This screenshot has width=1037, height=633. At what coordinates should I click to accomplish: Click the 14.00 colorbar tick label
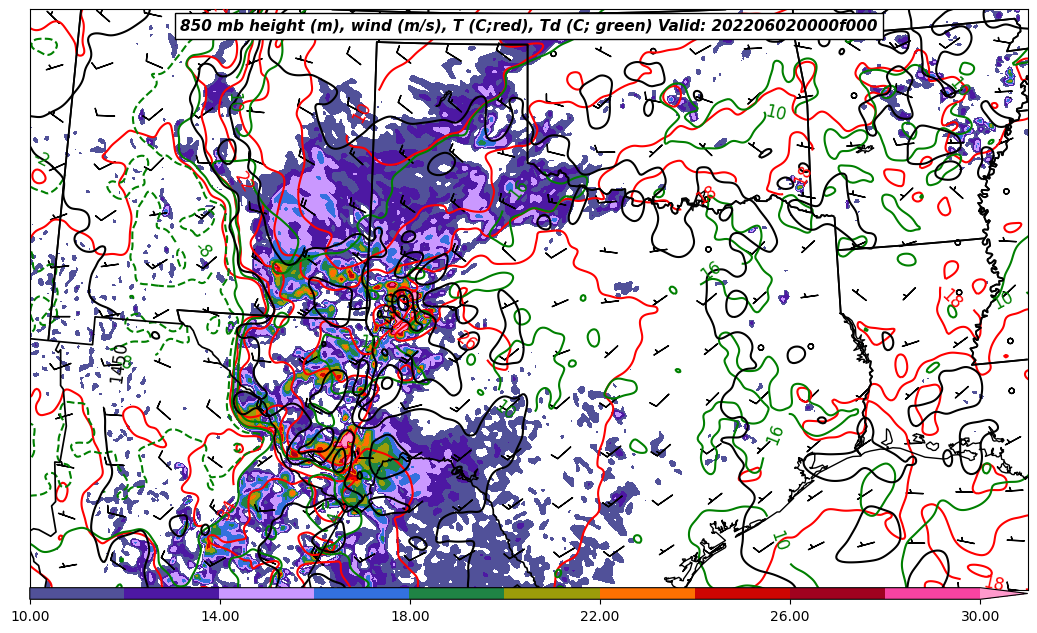point(220,616)
